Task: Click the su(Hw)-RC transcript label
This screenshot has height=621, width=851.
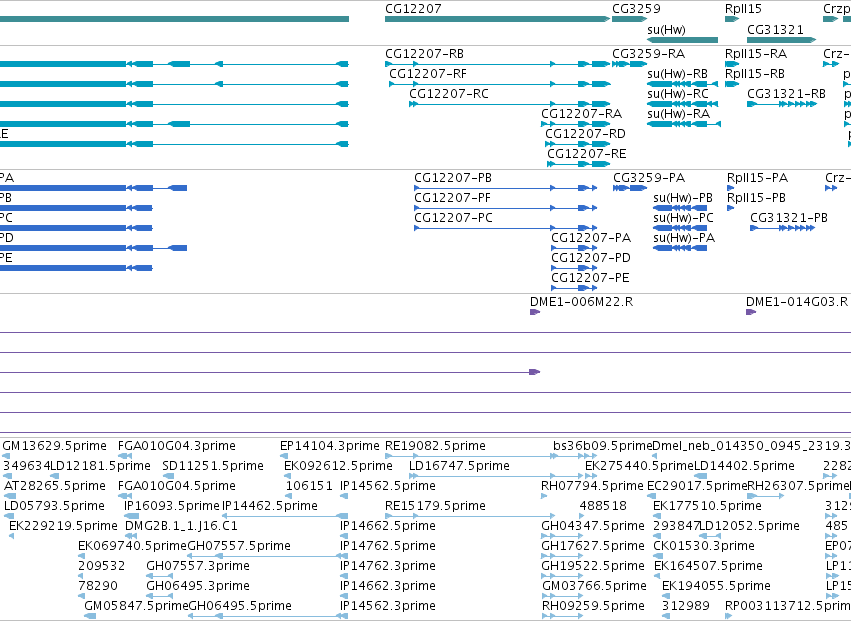Action: [x=678, y=94]
